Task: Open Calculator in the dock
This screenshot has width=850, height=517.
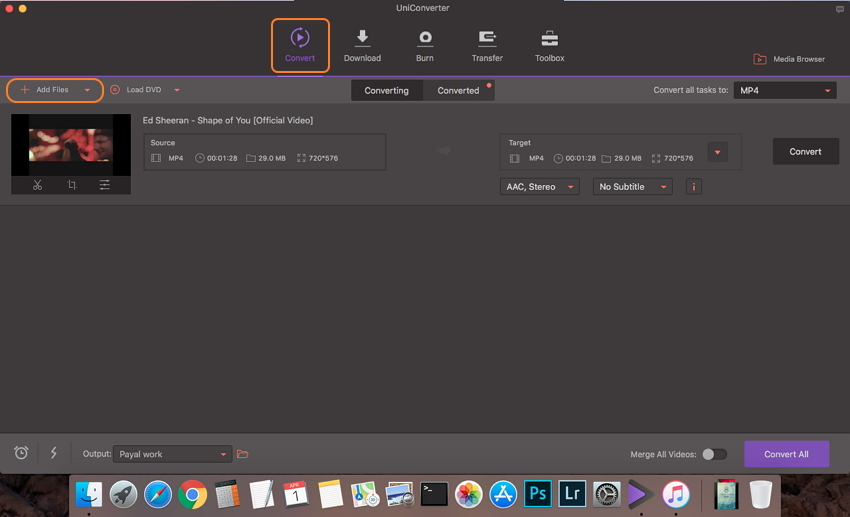Action: click(227, 494)
